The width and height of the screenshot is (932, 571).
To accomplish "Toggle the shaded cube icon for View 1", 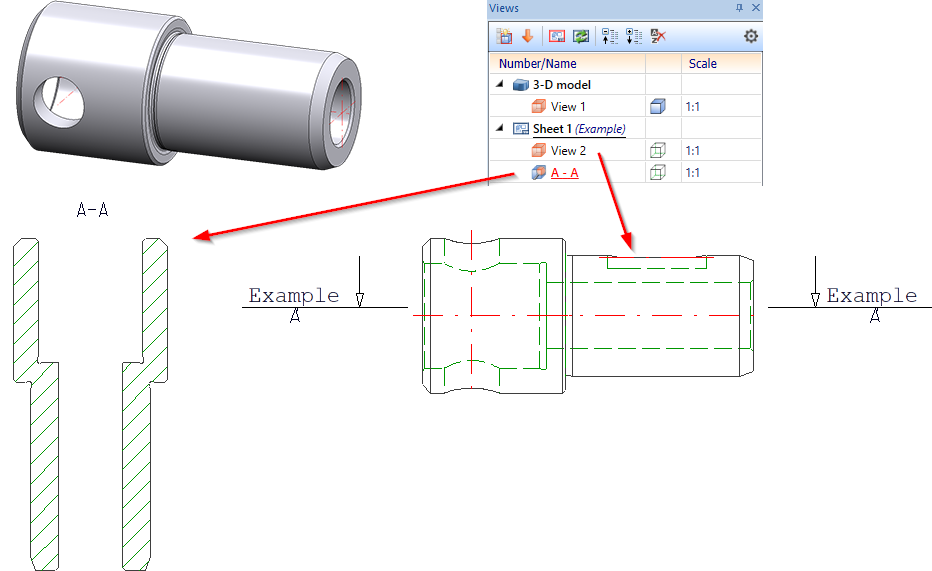I will pyautogui.click(x=657, y=106).
